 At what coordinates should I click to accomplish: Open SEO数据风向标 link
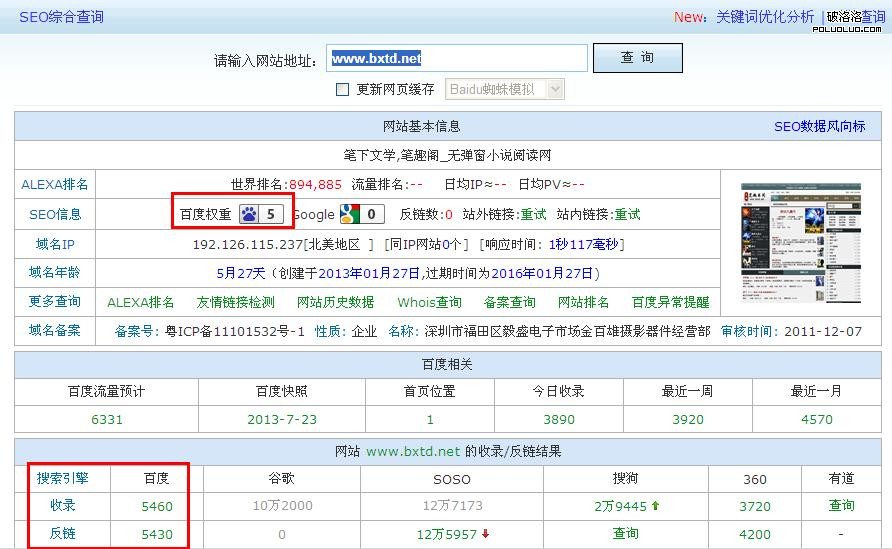pos(819,126)
